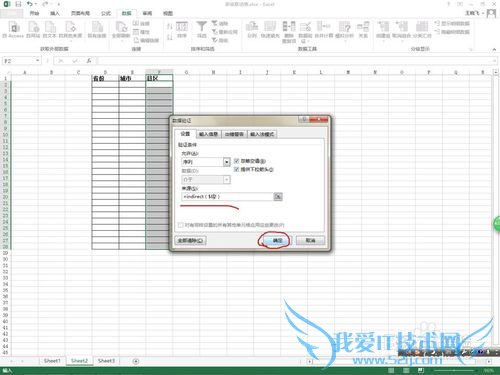
Task: Click the Clear filter (清除) icon
Action: (220, 23)
